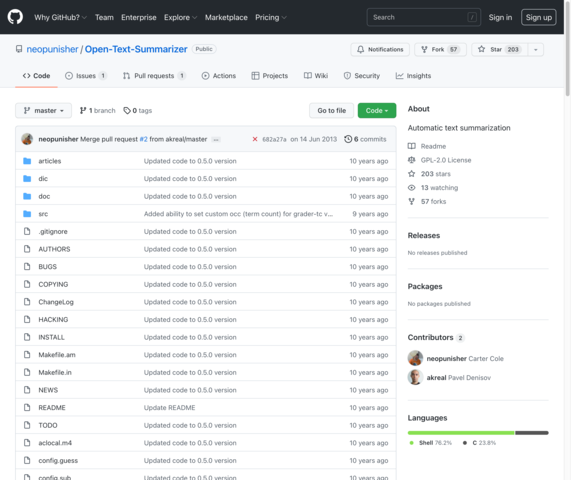
Task: Open the AUTHORS file
Action: point(54,249)
